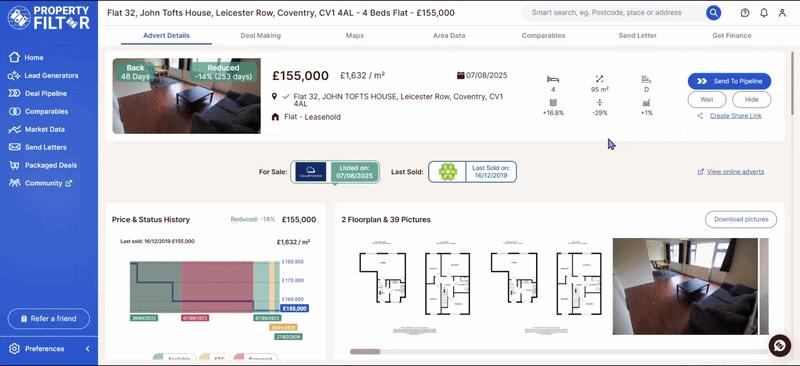
Task: Click the Send To Pipeline button
Action: (729, 81)
